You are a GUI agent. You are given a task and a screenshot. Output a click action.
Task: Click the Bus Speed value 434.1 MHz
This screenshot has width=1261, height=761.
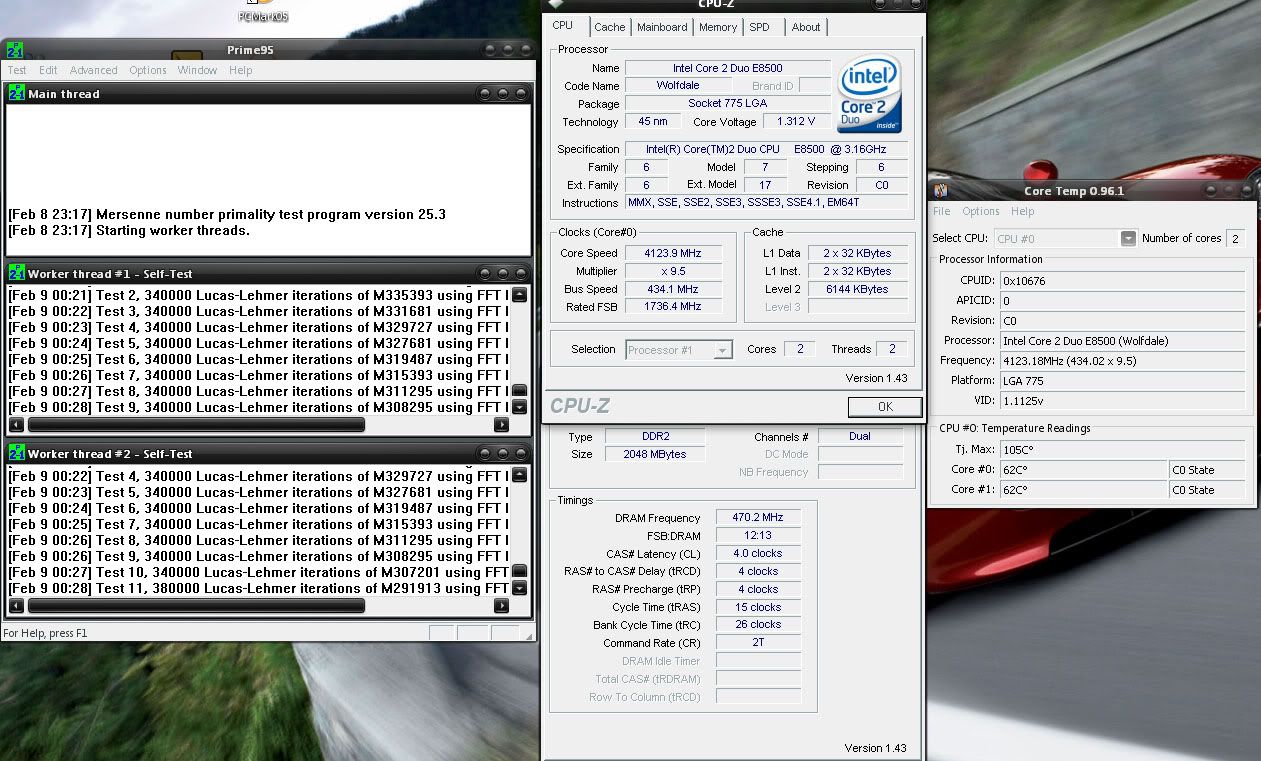672,289
